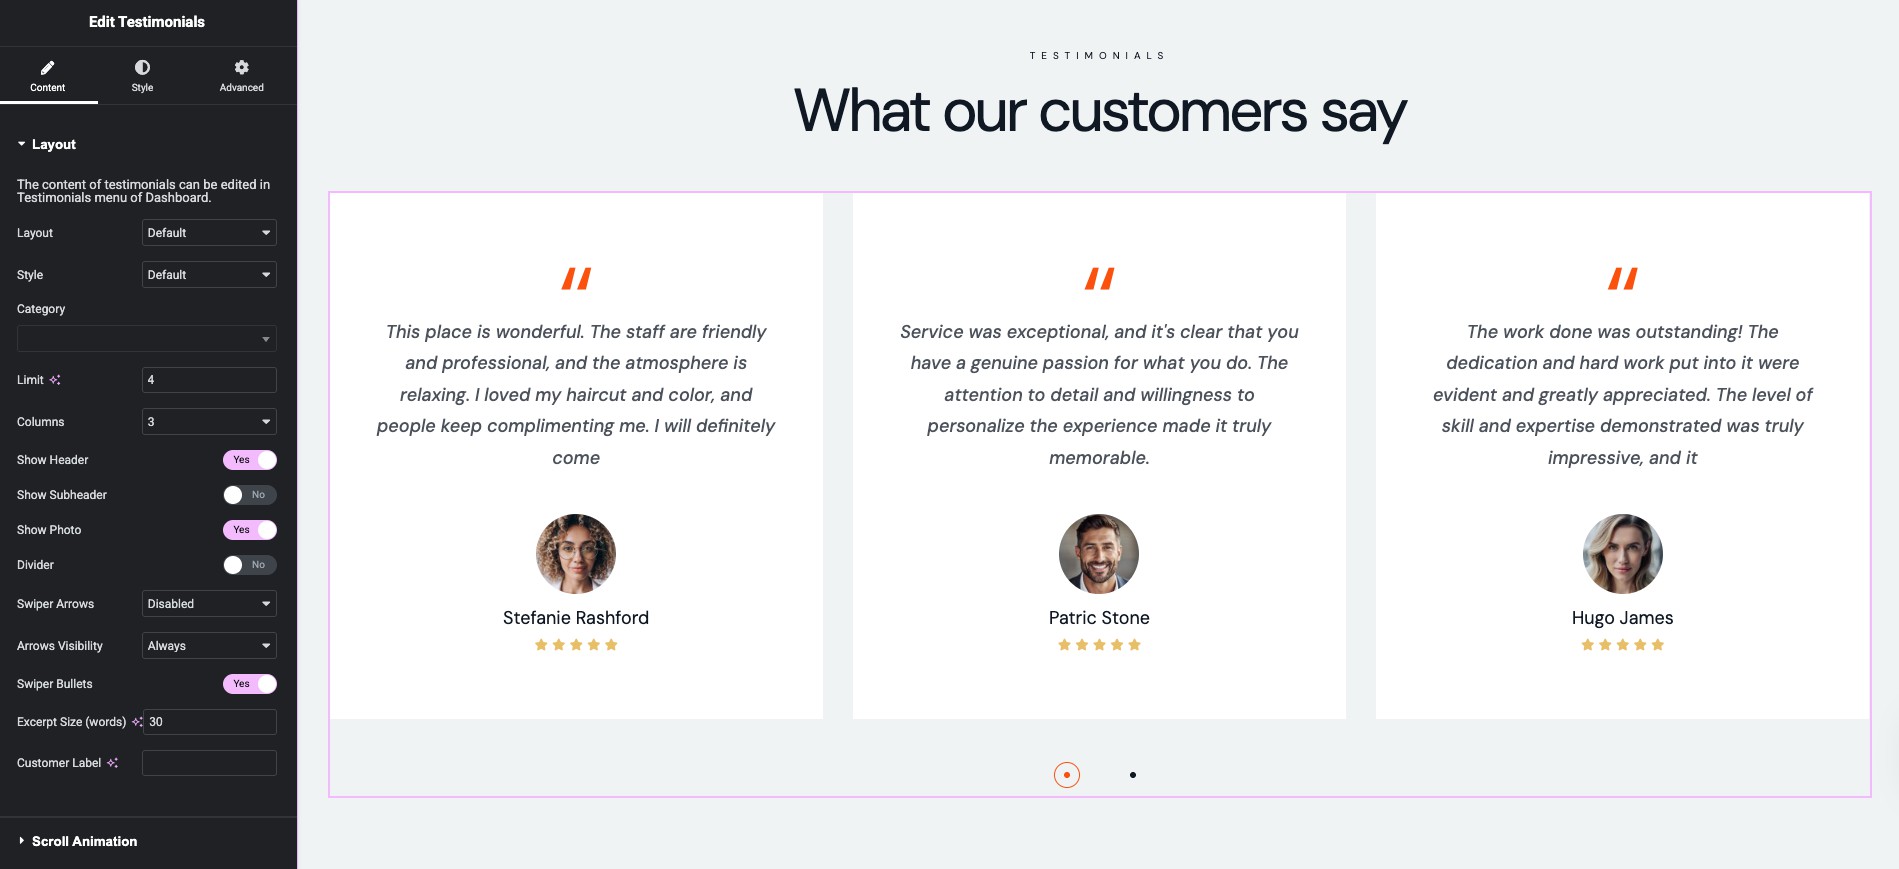The height and width of the screenshot is (869, 1899).
Task: Click the gear Advanced tab icon
Action: 241,68
